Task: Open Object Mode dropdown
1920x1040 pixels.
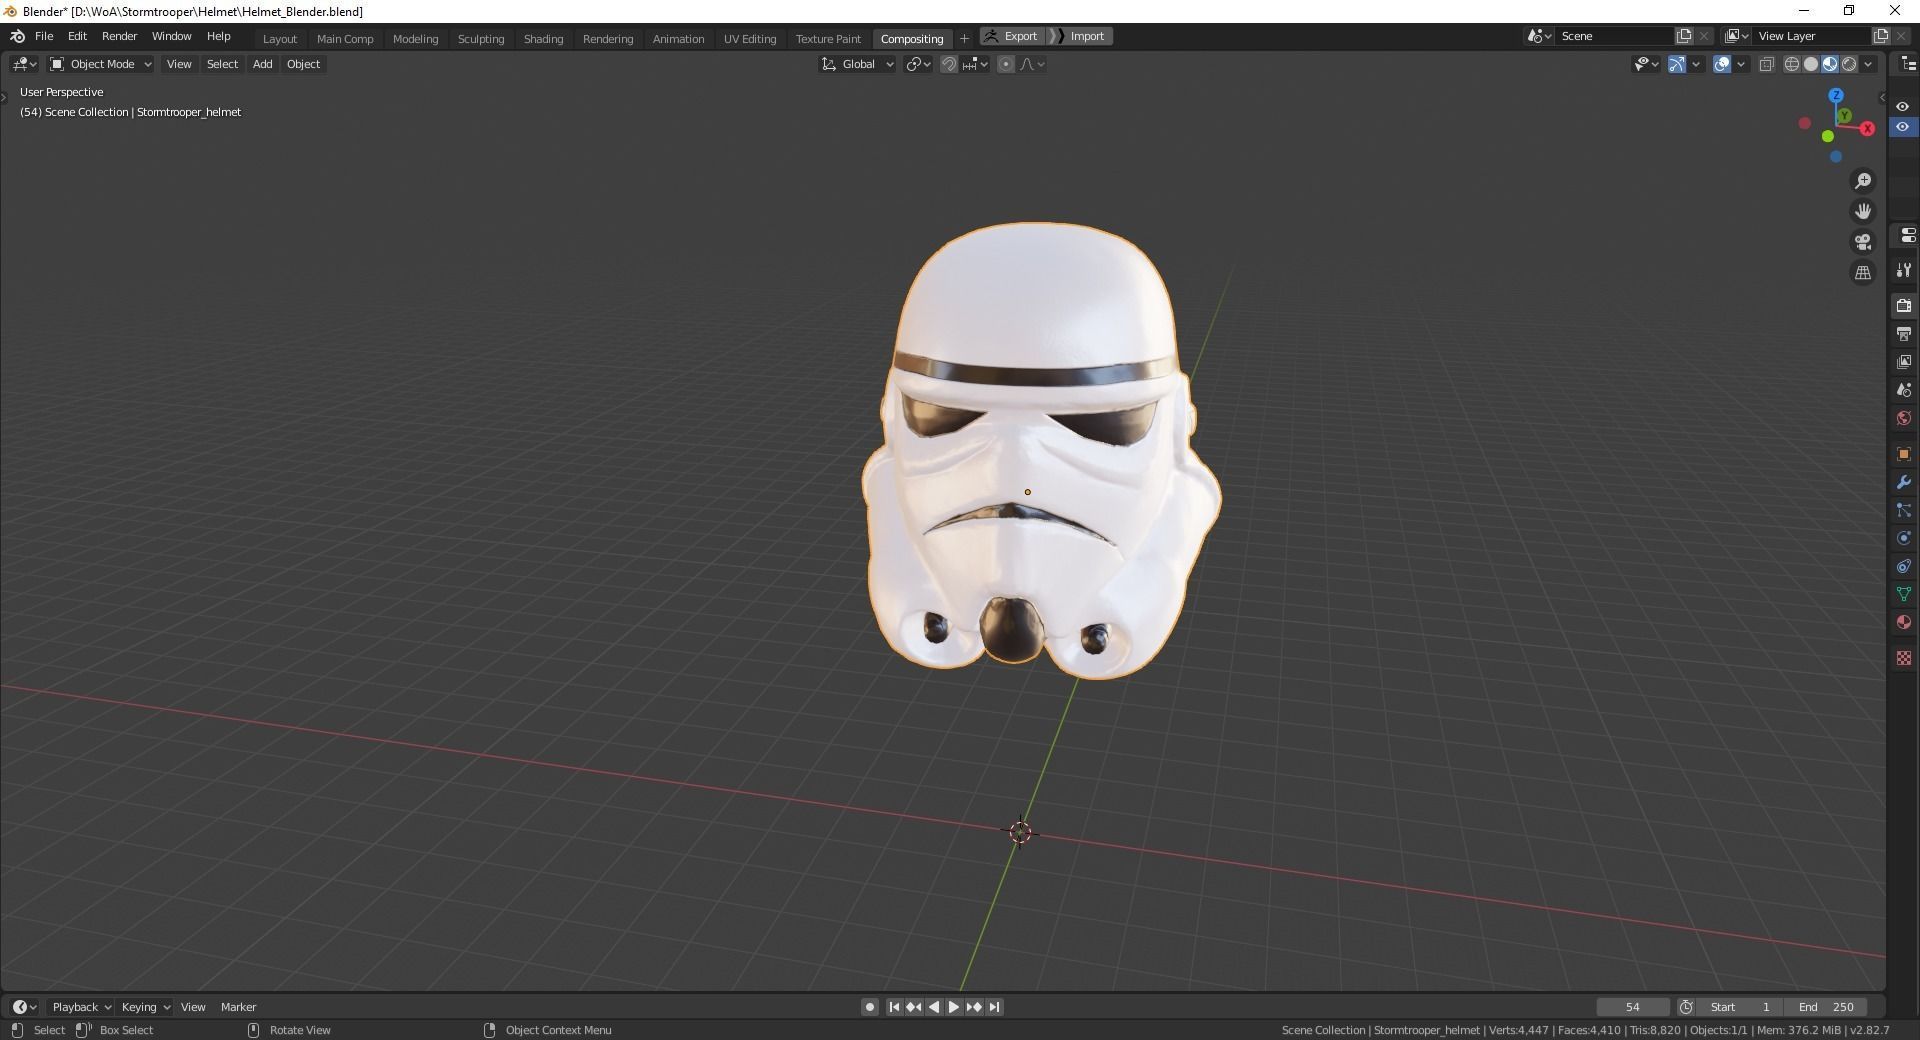Action: click(100, 64)
